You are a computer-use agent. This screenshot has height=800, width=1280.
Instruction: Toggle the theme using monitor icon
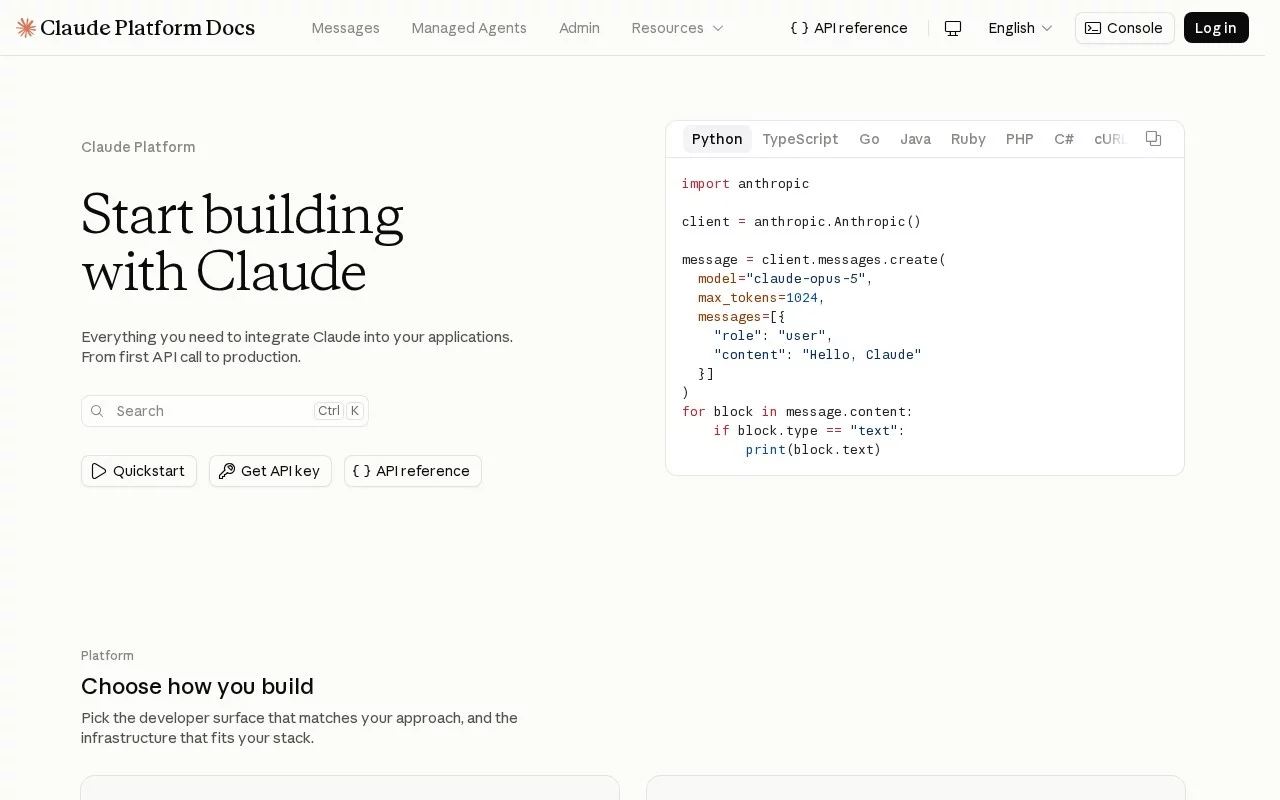953,28
